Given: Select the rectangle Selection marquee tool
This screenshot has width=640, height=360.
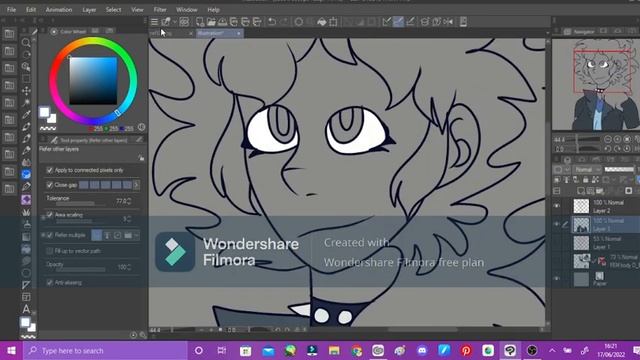Looking at the screenshot, I should 26,78.
